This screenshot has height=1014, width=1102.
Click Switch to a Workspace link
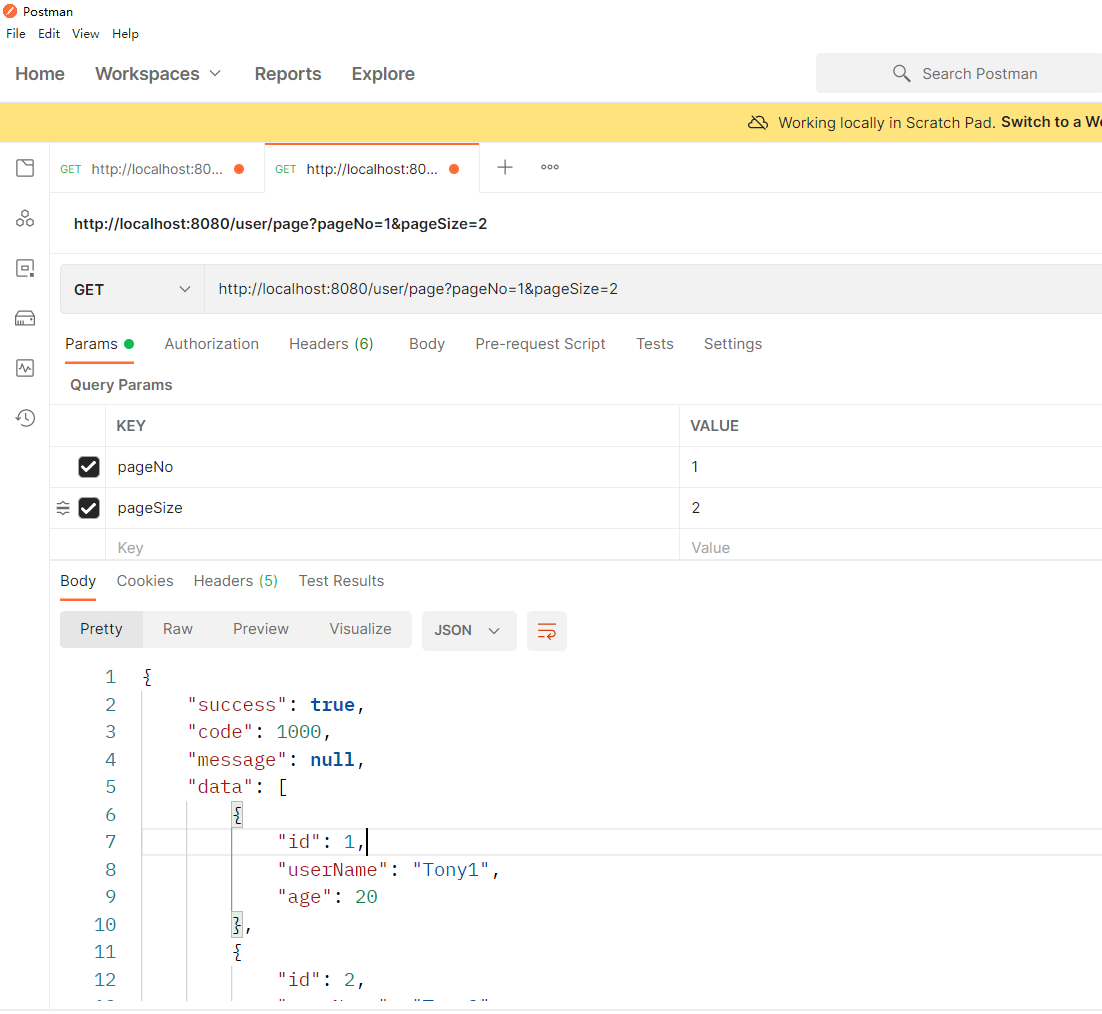(1051, 122)
